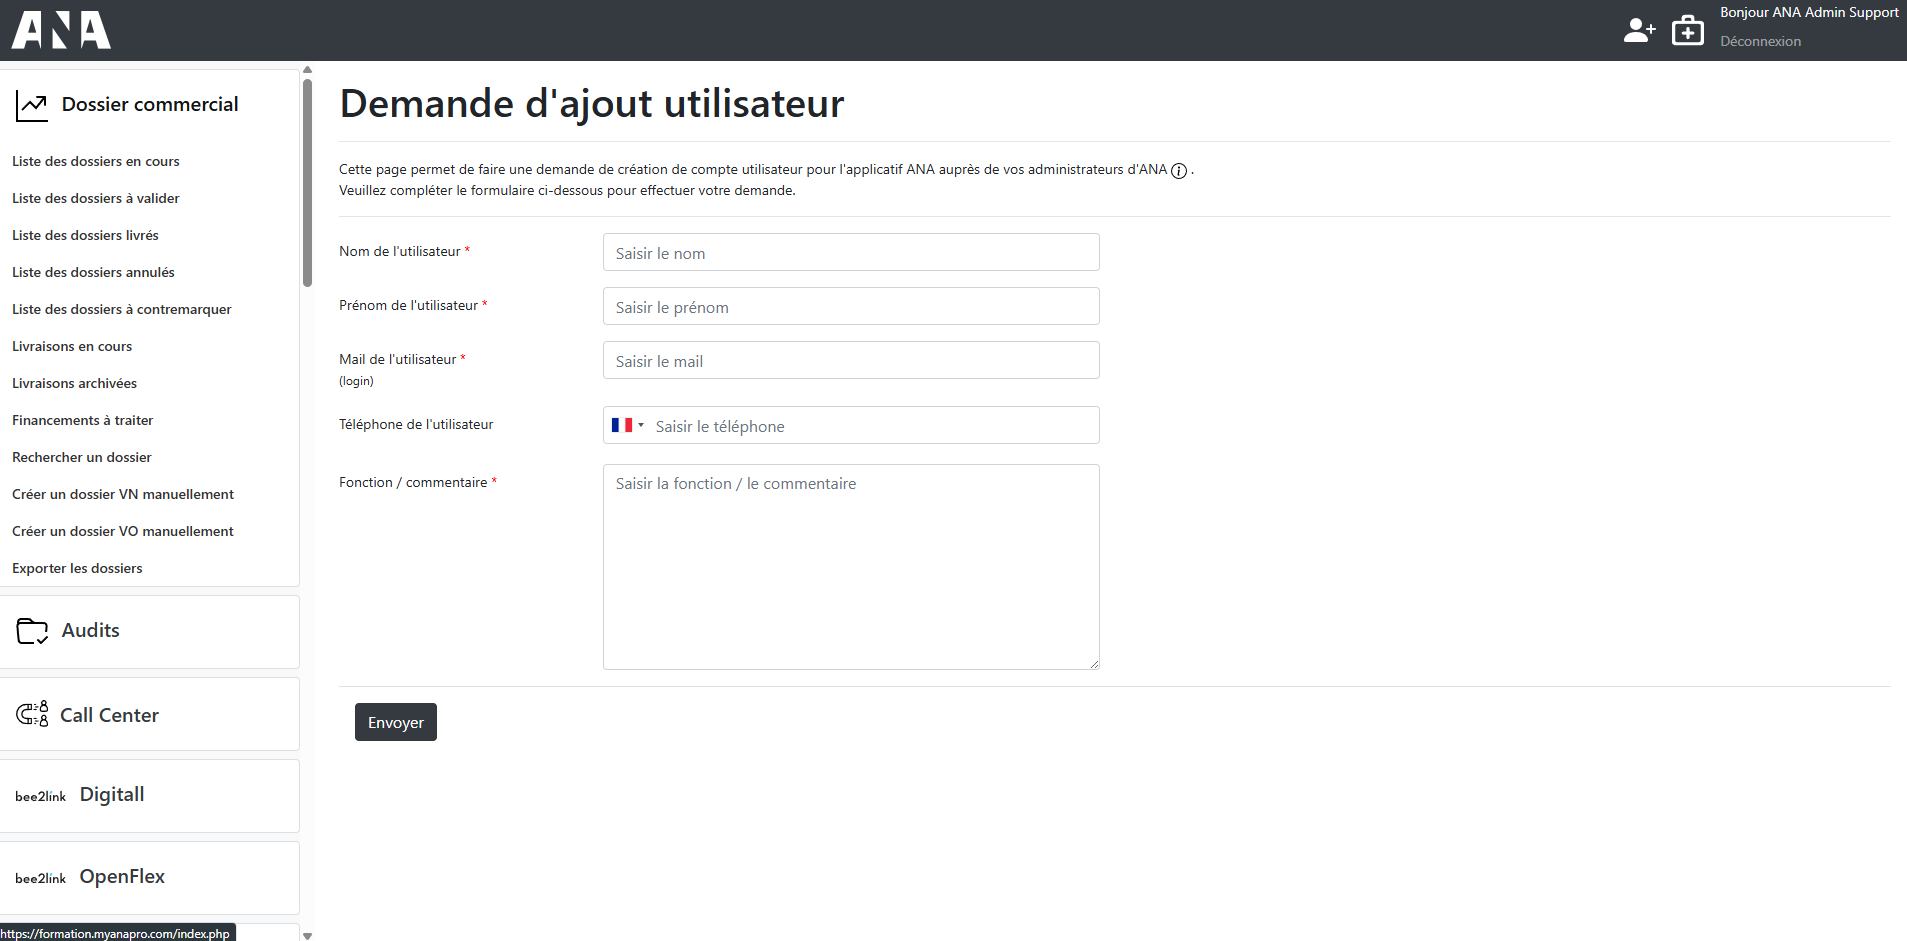Click the Audits folder icon
The width and height of the screenshot is (1907, 941).
pos(32,631)
